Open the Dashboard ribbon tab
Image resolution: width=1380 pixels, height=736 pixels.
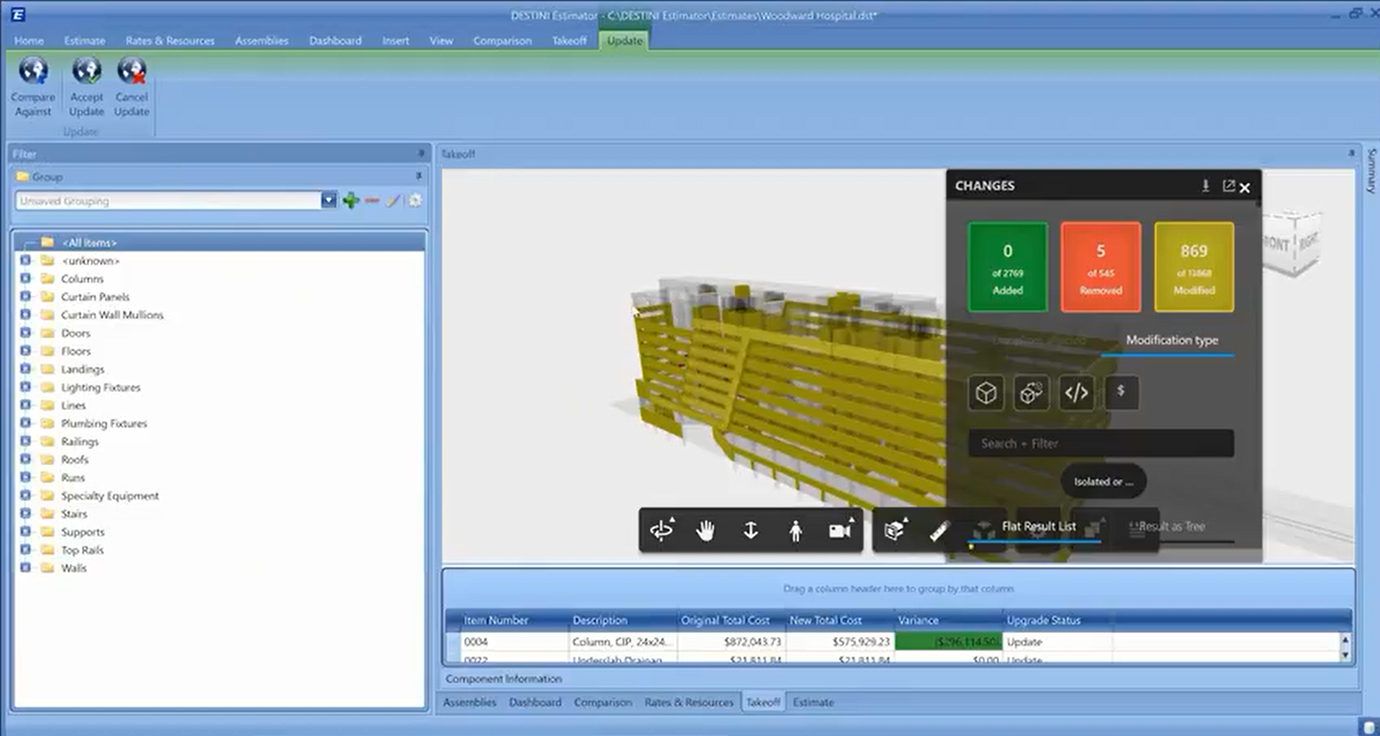[x=335, y=41]
